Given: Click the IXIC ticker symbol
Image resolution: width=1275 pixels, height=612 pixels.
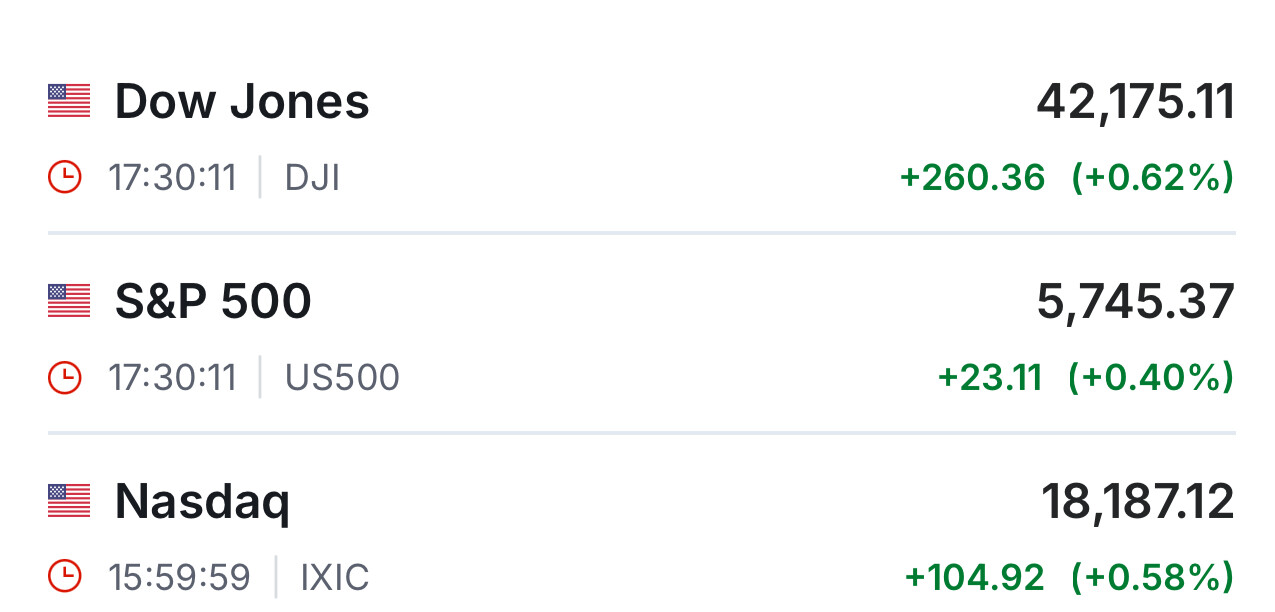Looking at the screenshot, I should 334,578.
